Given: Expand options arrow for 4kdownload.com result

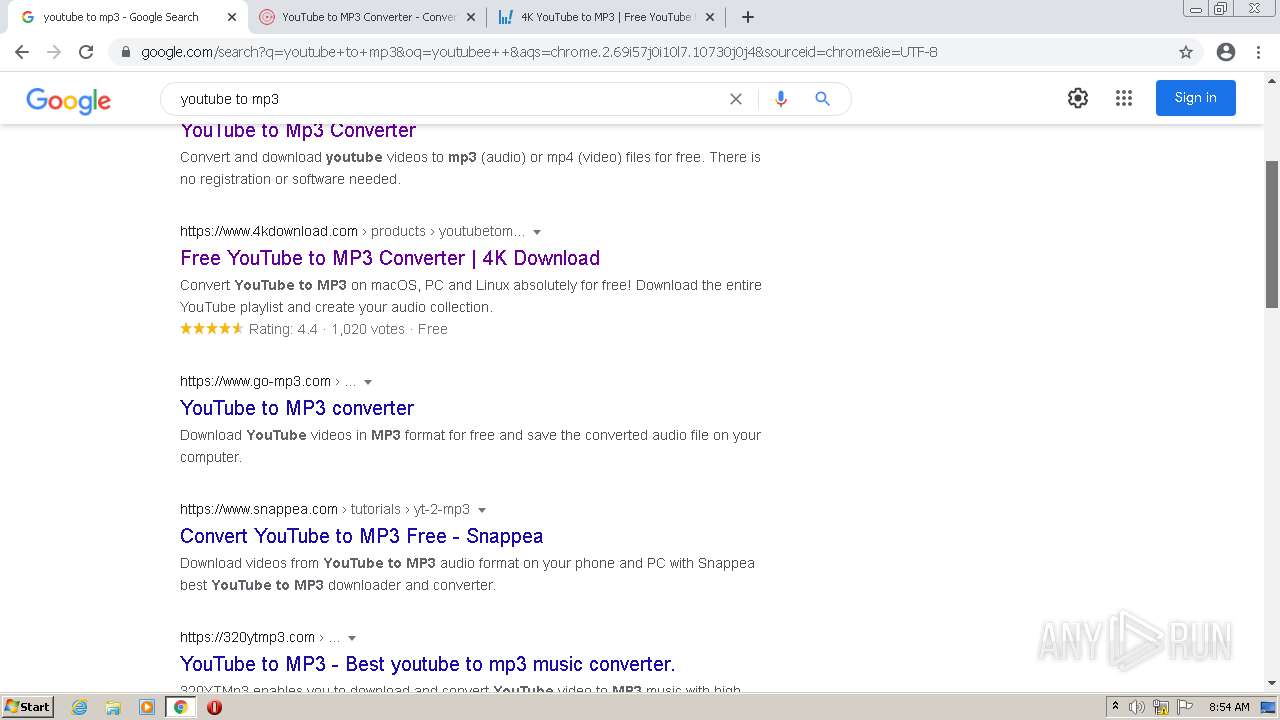Looking at the screenshot, I should tap(537, 232).
